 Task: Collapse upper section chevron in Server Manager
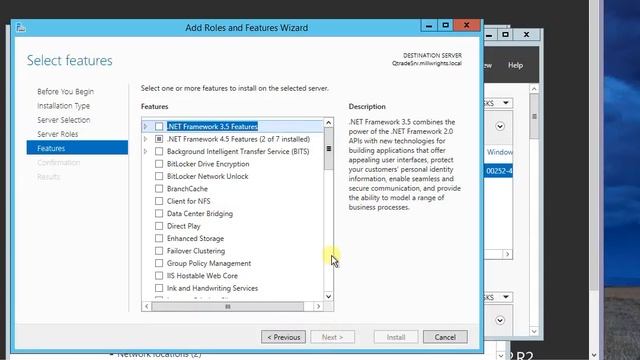point(500,126)
